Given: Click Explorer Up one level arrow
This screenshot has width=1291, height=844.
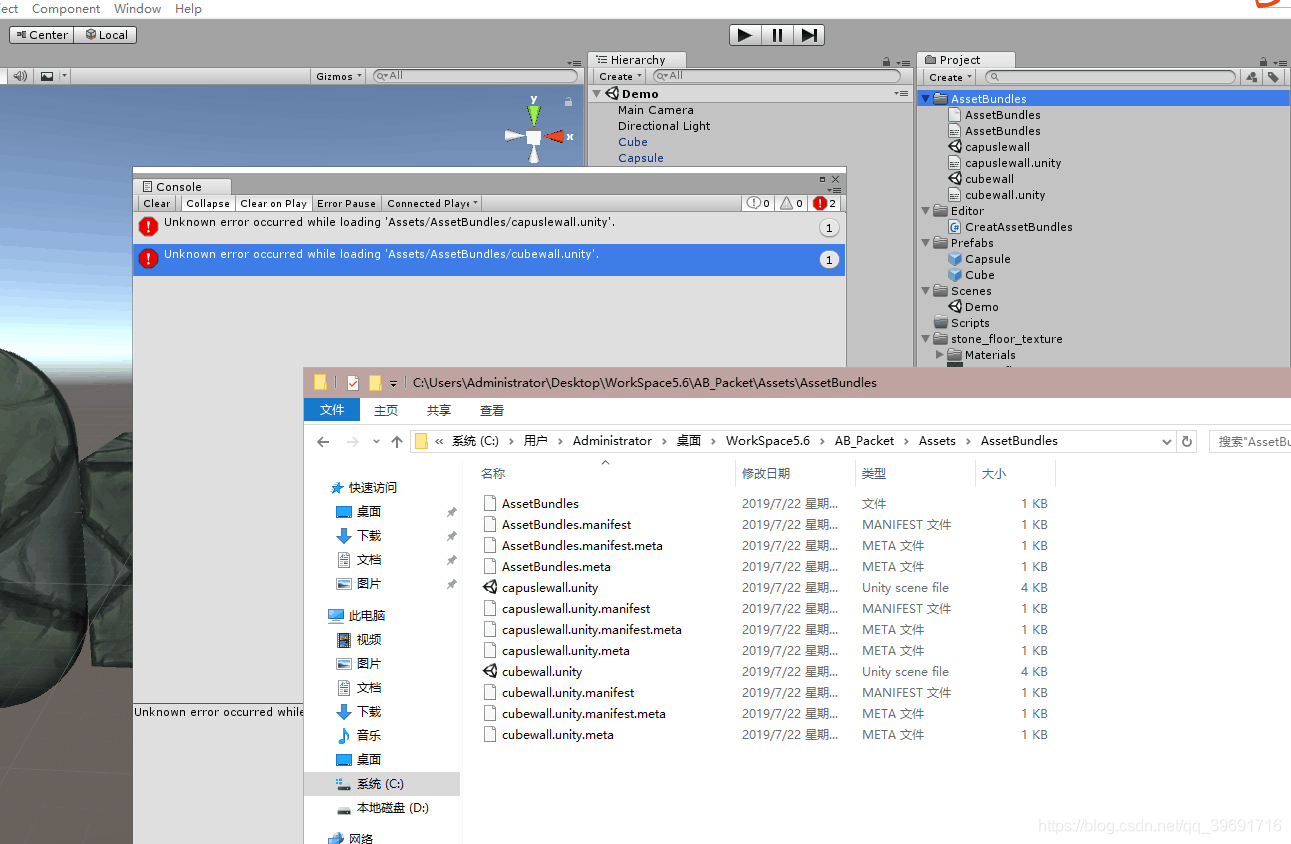Looking at the screenshot, I should click(x=397, y=441).
